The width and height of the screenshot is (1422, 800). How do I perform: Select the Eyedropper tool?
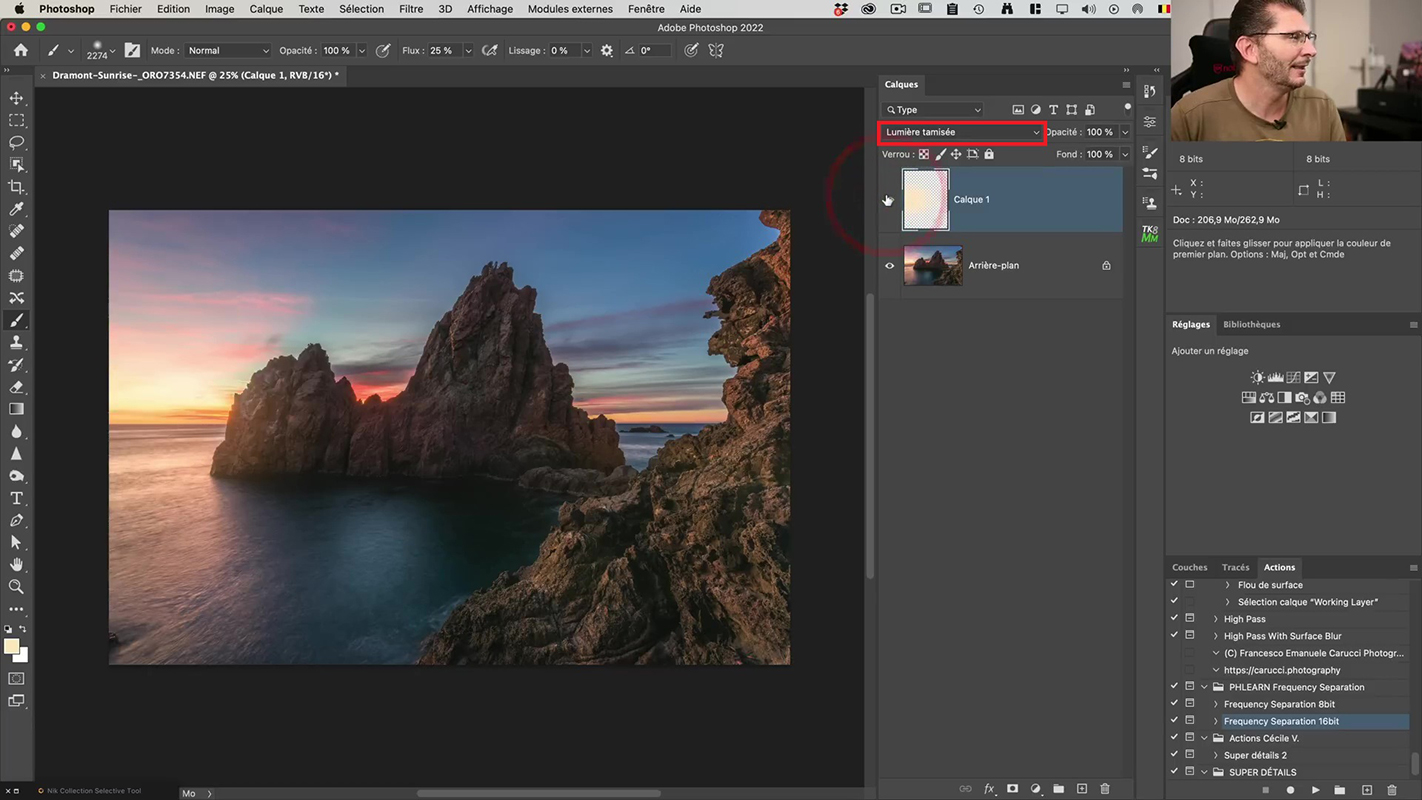[x=17, y=209]
